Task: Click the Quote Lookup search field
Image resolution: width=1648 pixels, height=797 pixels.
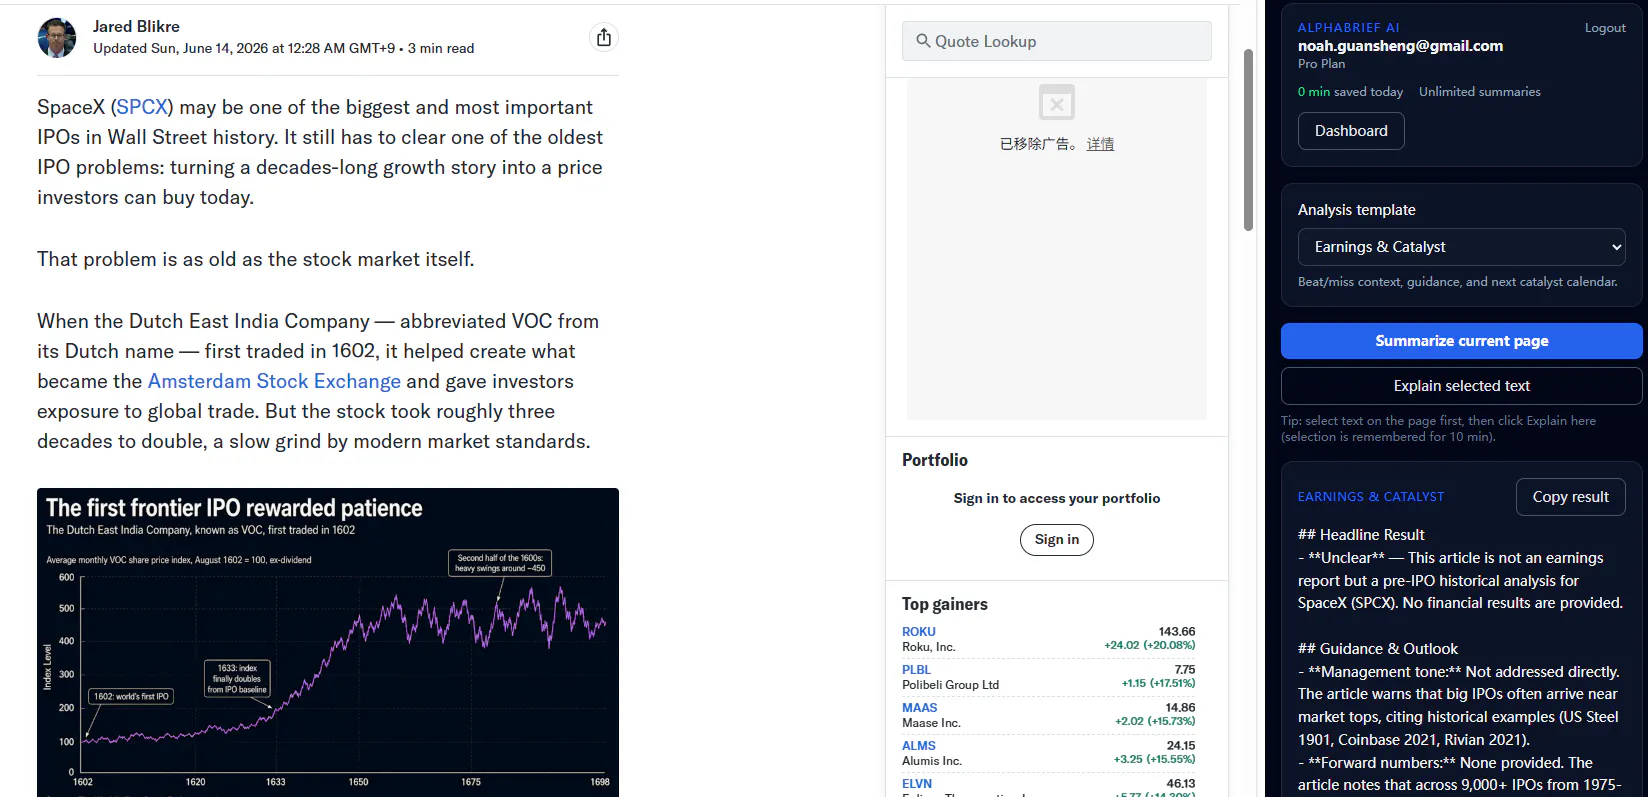Action: pyautogui.click(x=1057, y=41)
